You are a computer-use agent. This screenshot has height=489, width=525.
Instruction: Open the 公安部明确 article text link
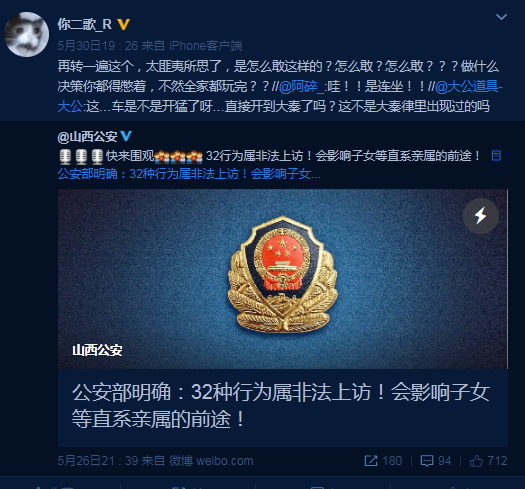189,174
